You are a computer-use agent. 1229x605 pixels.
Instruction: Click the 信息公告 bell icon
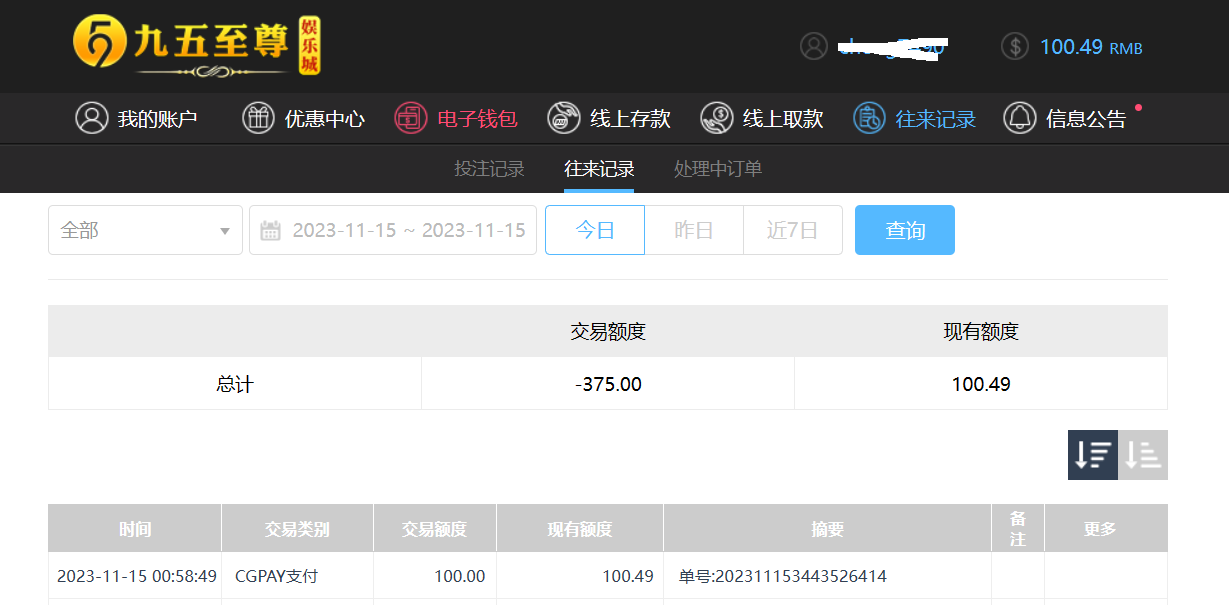(1020, 118)
